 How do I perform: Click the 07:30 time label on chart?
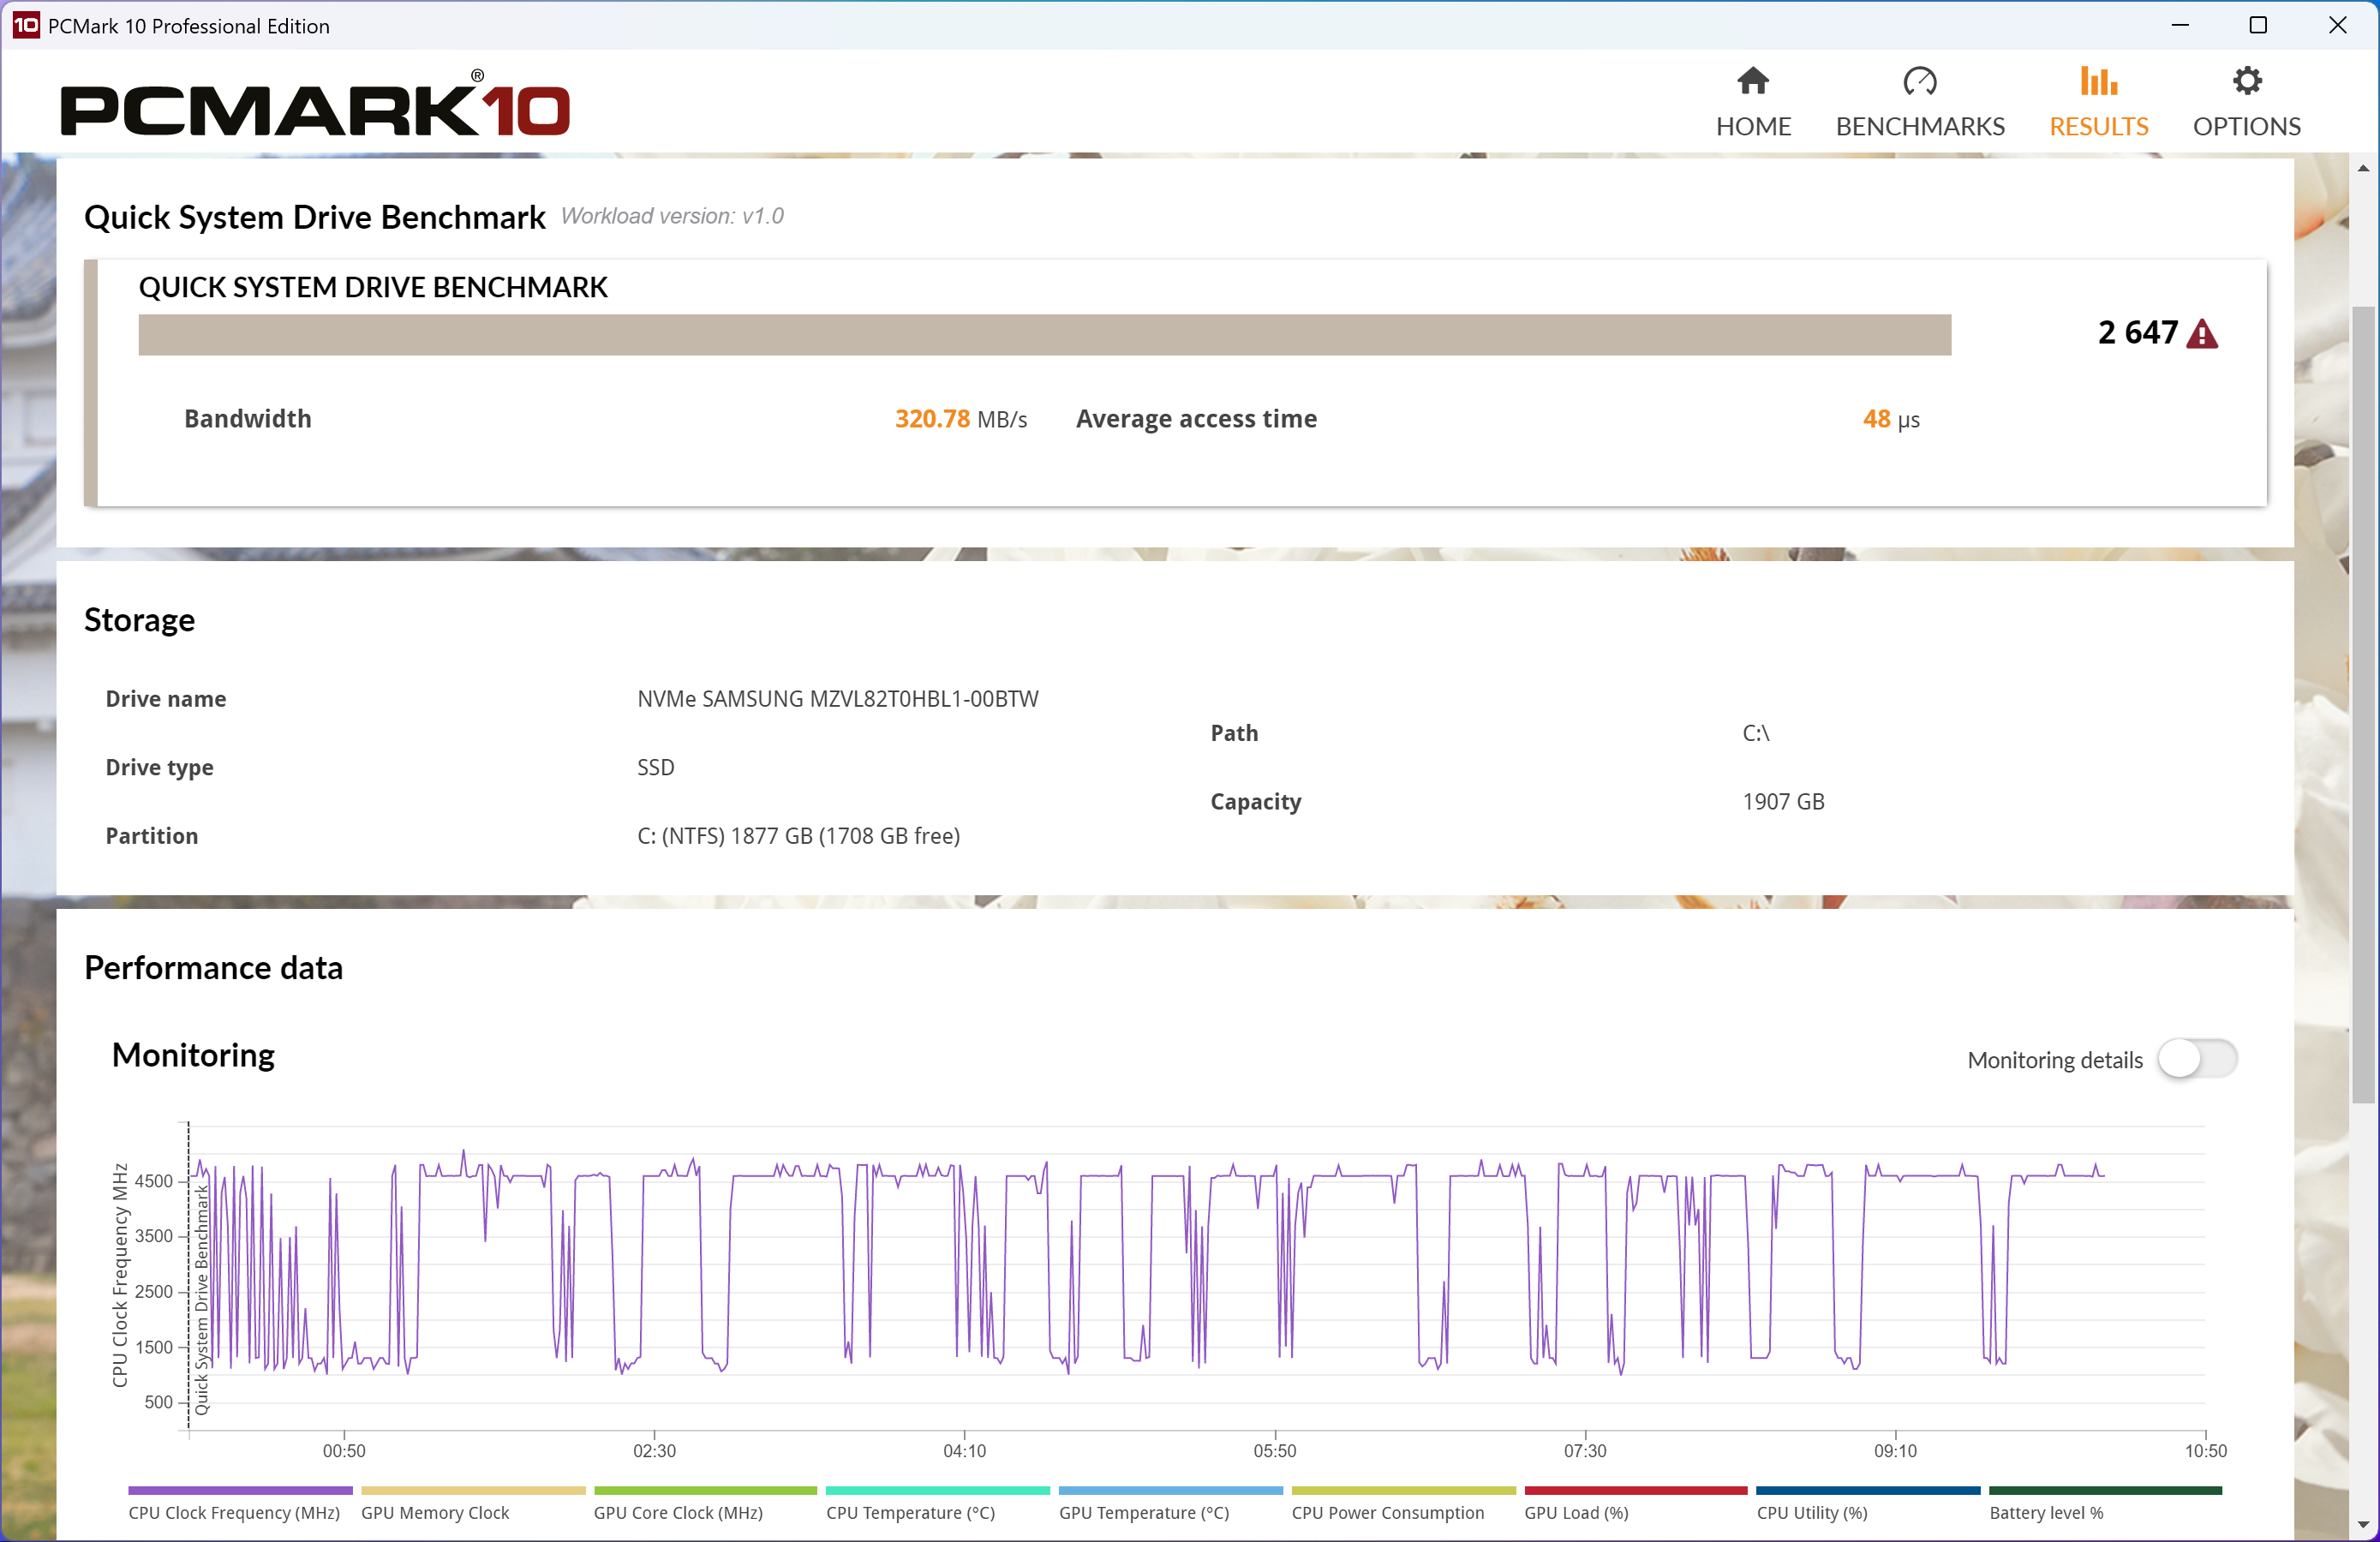tap(1584, 1450)
